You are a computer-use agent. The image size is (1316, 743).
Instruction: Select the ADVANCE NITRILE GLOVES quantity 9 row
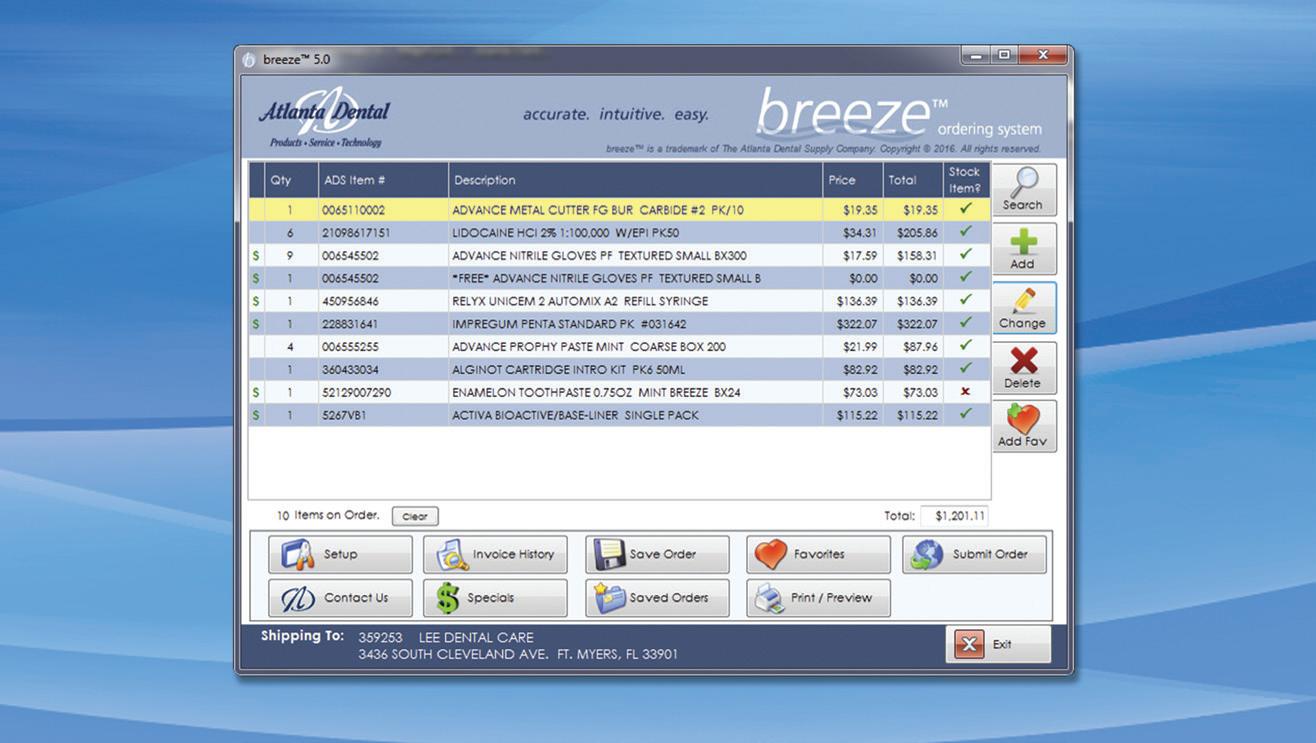tap(619, 256)
